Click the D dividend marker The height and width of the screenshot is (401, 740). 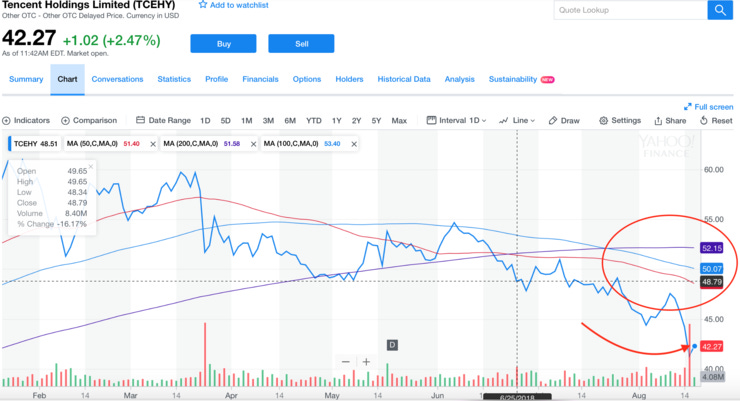(x=392, y=345)
